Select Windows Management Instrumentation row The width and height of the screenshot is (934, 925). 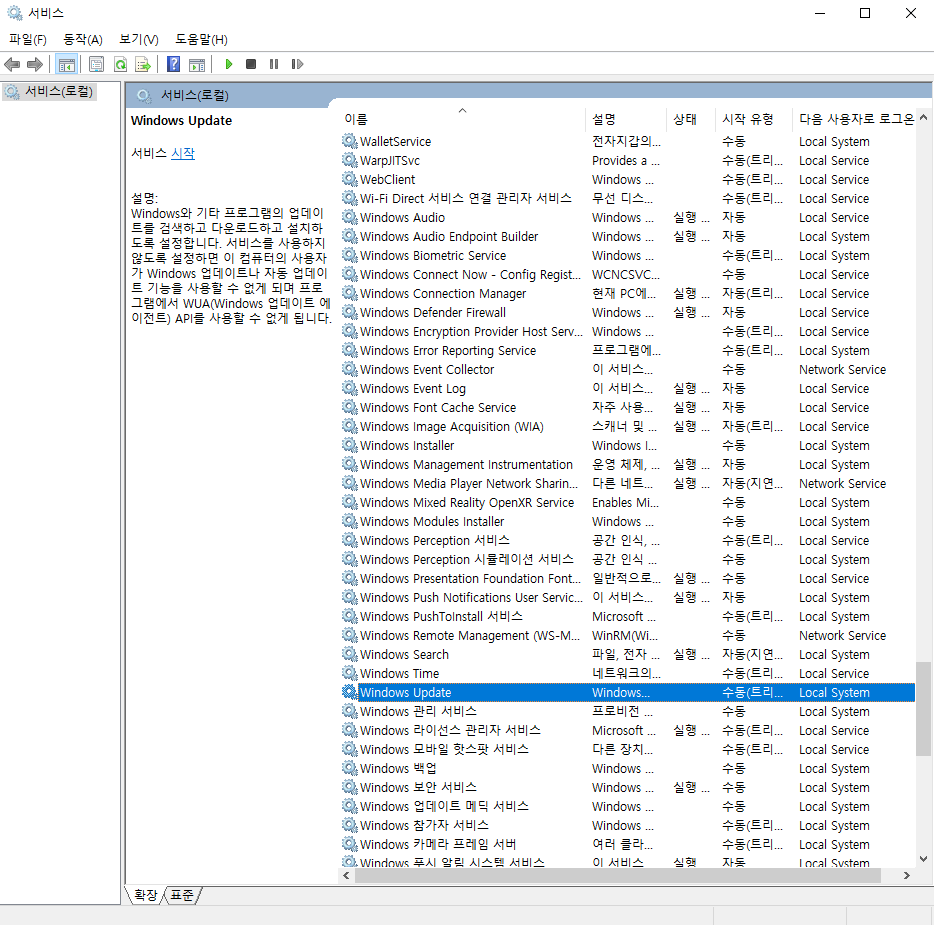[x=628, y=464]
